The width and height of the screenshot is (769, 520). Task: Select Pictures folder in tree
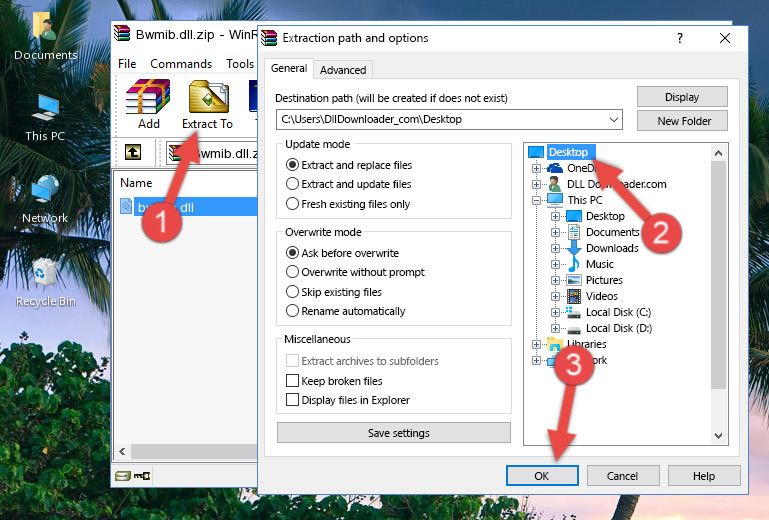click(604, 280)
